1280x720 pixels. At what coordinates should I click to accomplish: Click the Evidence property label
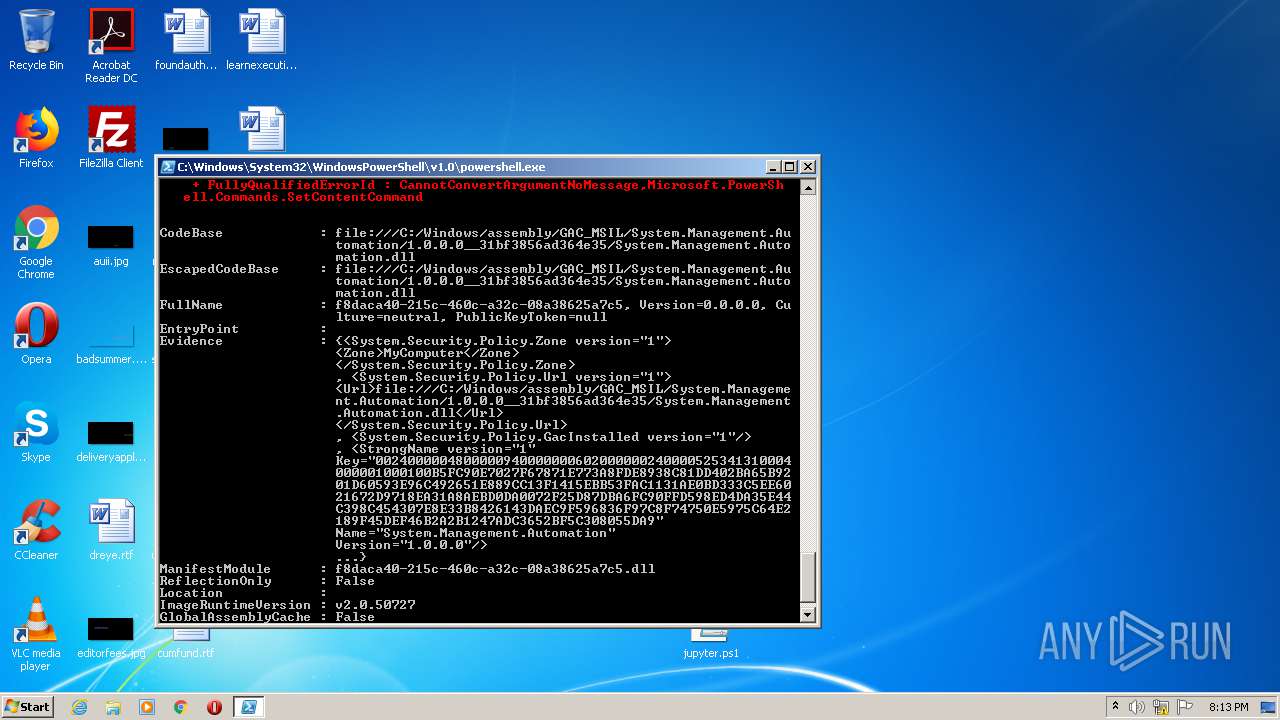tap(191, 341)
